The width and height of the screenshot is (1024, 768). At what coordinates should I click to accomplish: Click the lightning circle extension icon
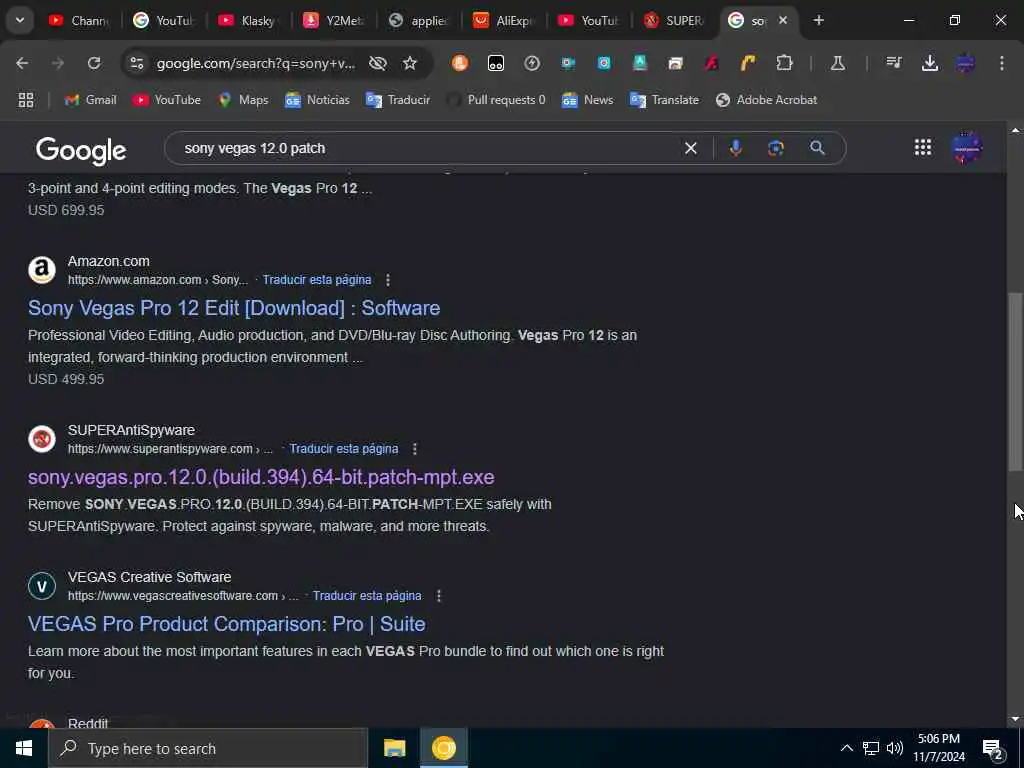pyautogui.click(x=532, y=63)
